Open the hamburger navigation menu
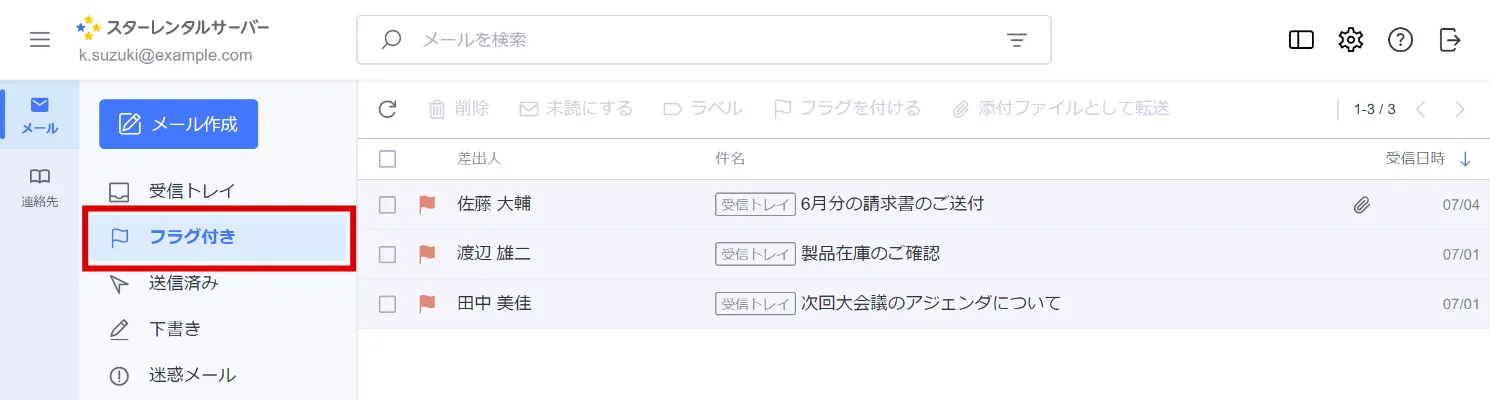Viewport: 1490px width, 400px height. [40, 40]
